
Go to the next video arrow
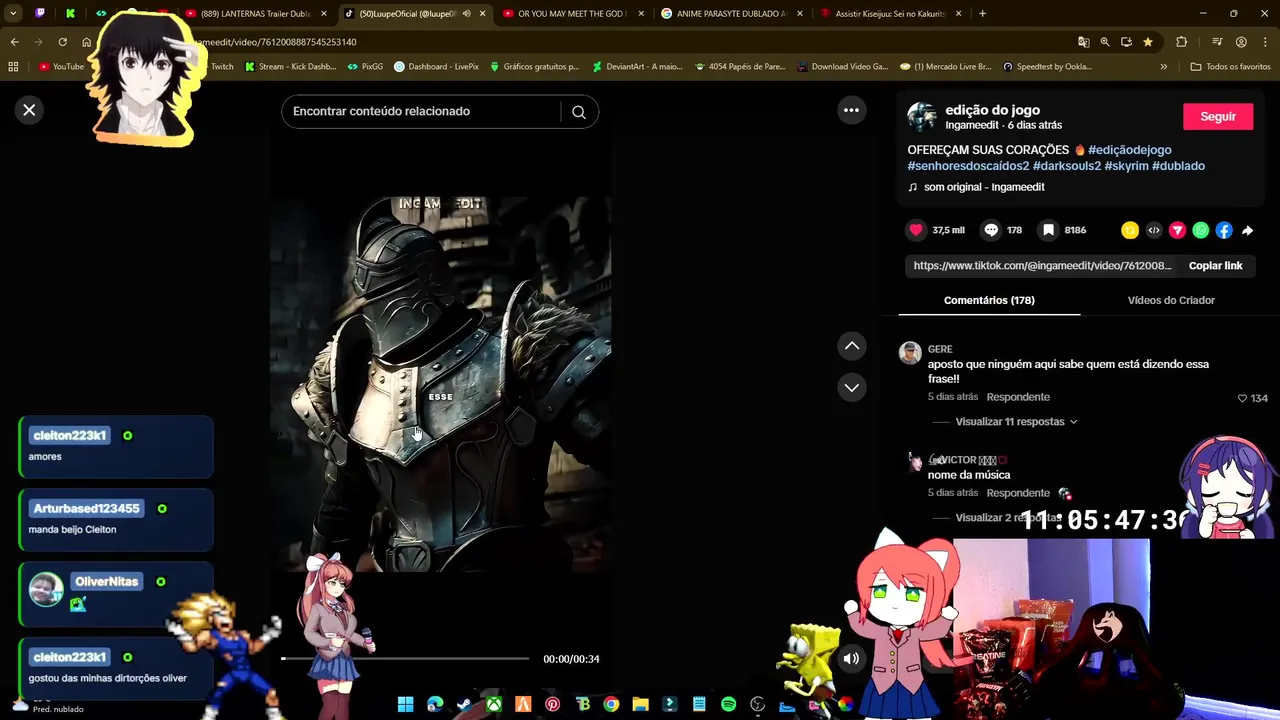852,388
